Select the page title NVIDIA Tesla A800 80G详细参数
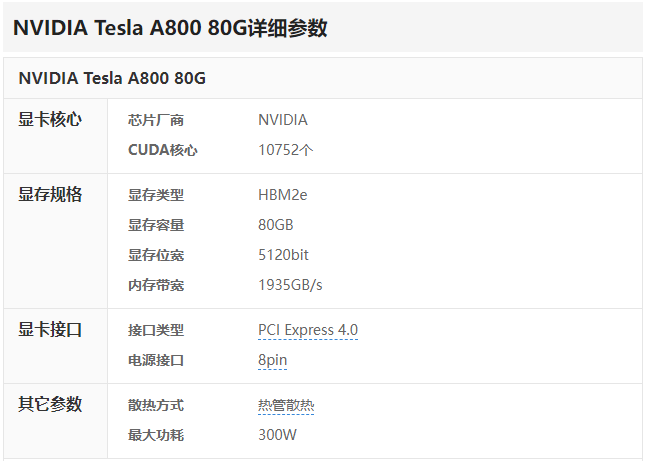645x461 pixels. click(170, 28)
